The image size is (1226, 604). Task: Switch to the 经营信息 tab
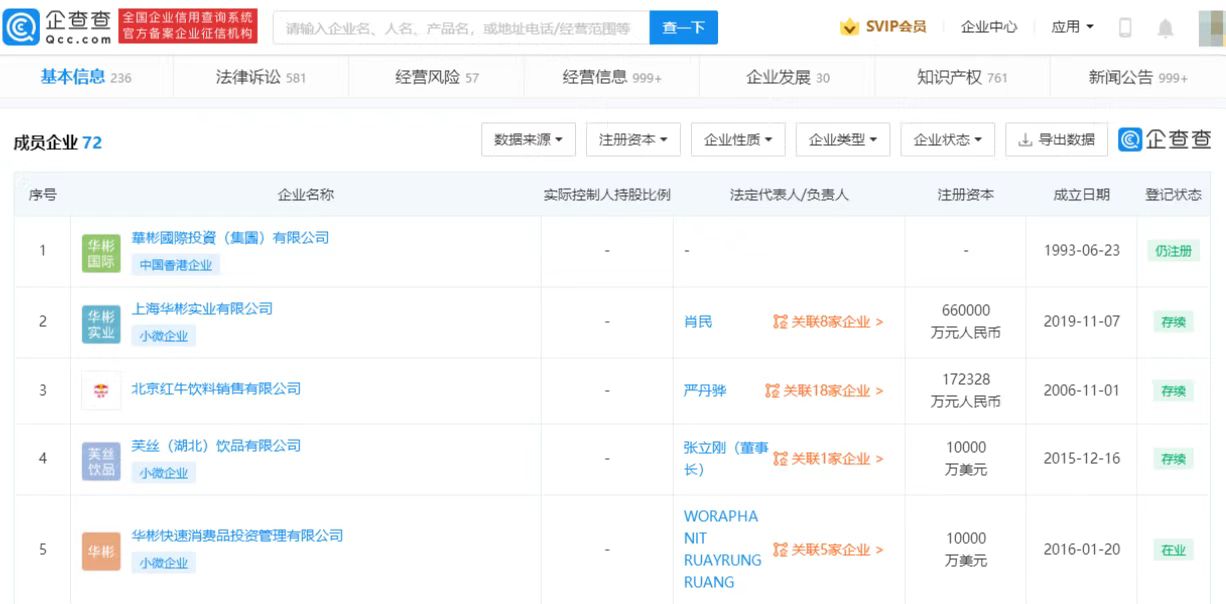click(x=612, y=77)
